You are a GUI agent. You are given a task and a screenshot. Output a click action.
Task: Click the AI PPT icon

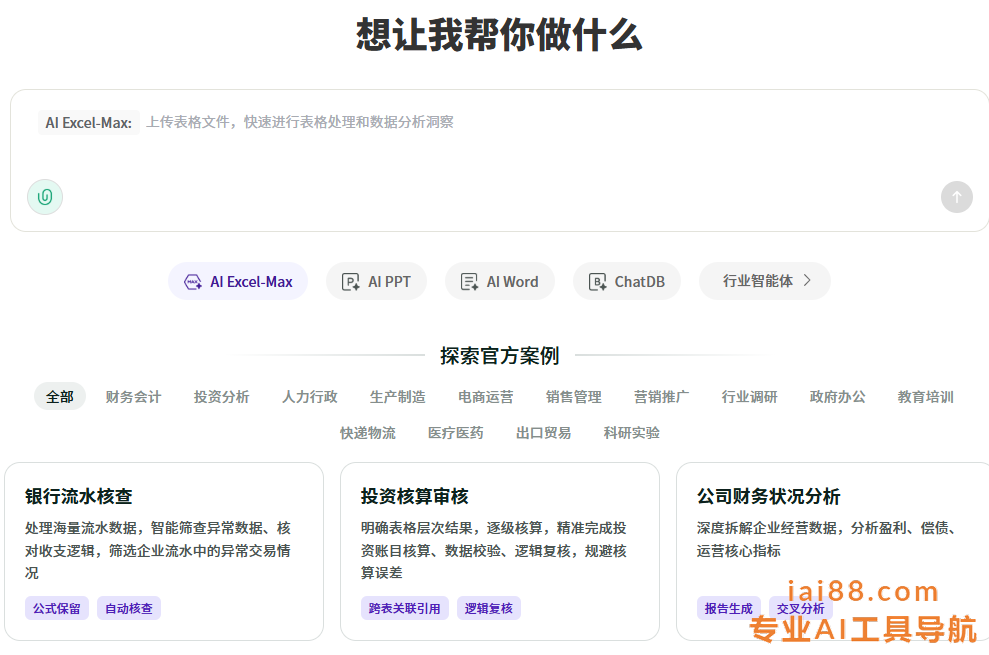350,281
